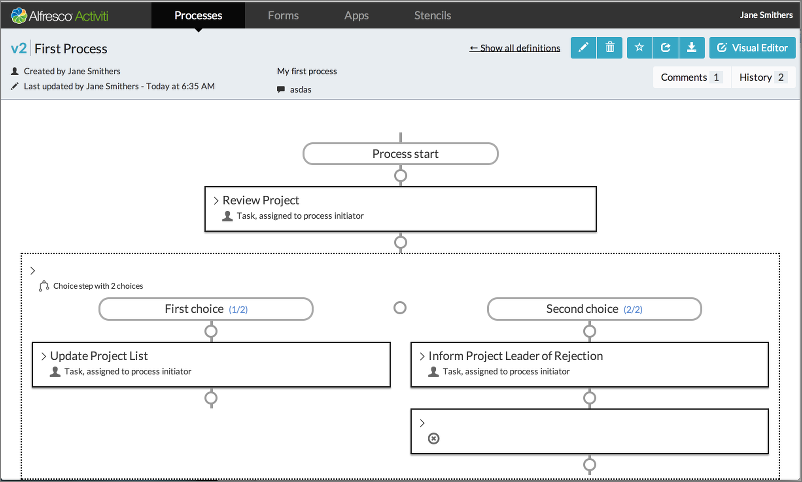
Task: Select the First choice header
Action: click(206, 309)
